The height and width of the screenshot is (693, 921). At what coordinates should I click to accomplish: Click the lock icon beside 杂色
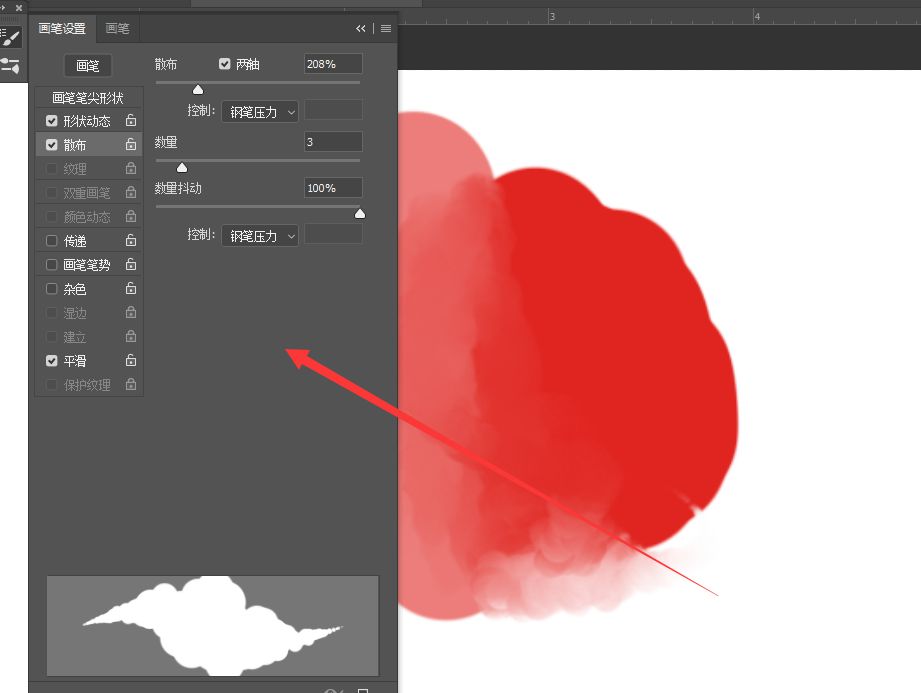pyautogui.click(x=131, y=289)
